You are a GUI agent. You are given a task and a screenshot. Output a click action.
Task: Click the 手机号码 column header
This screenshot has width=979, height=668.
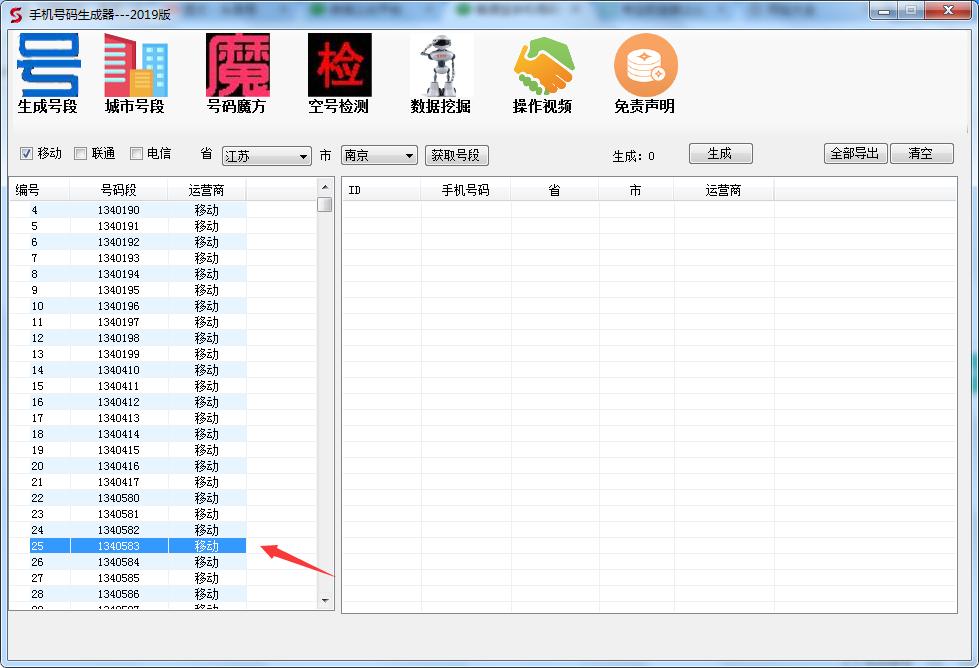click(466, 190)
